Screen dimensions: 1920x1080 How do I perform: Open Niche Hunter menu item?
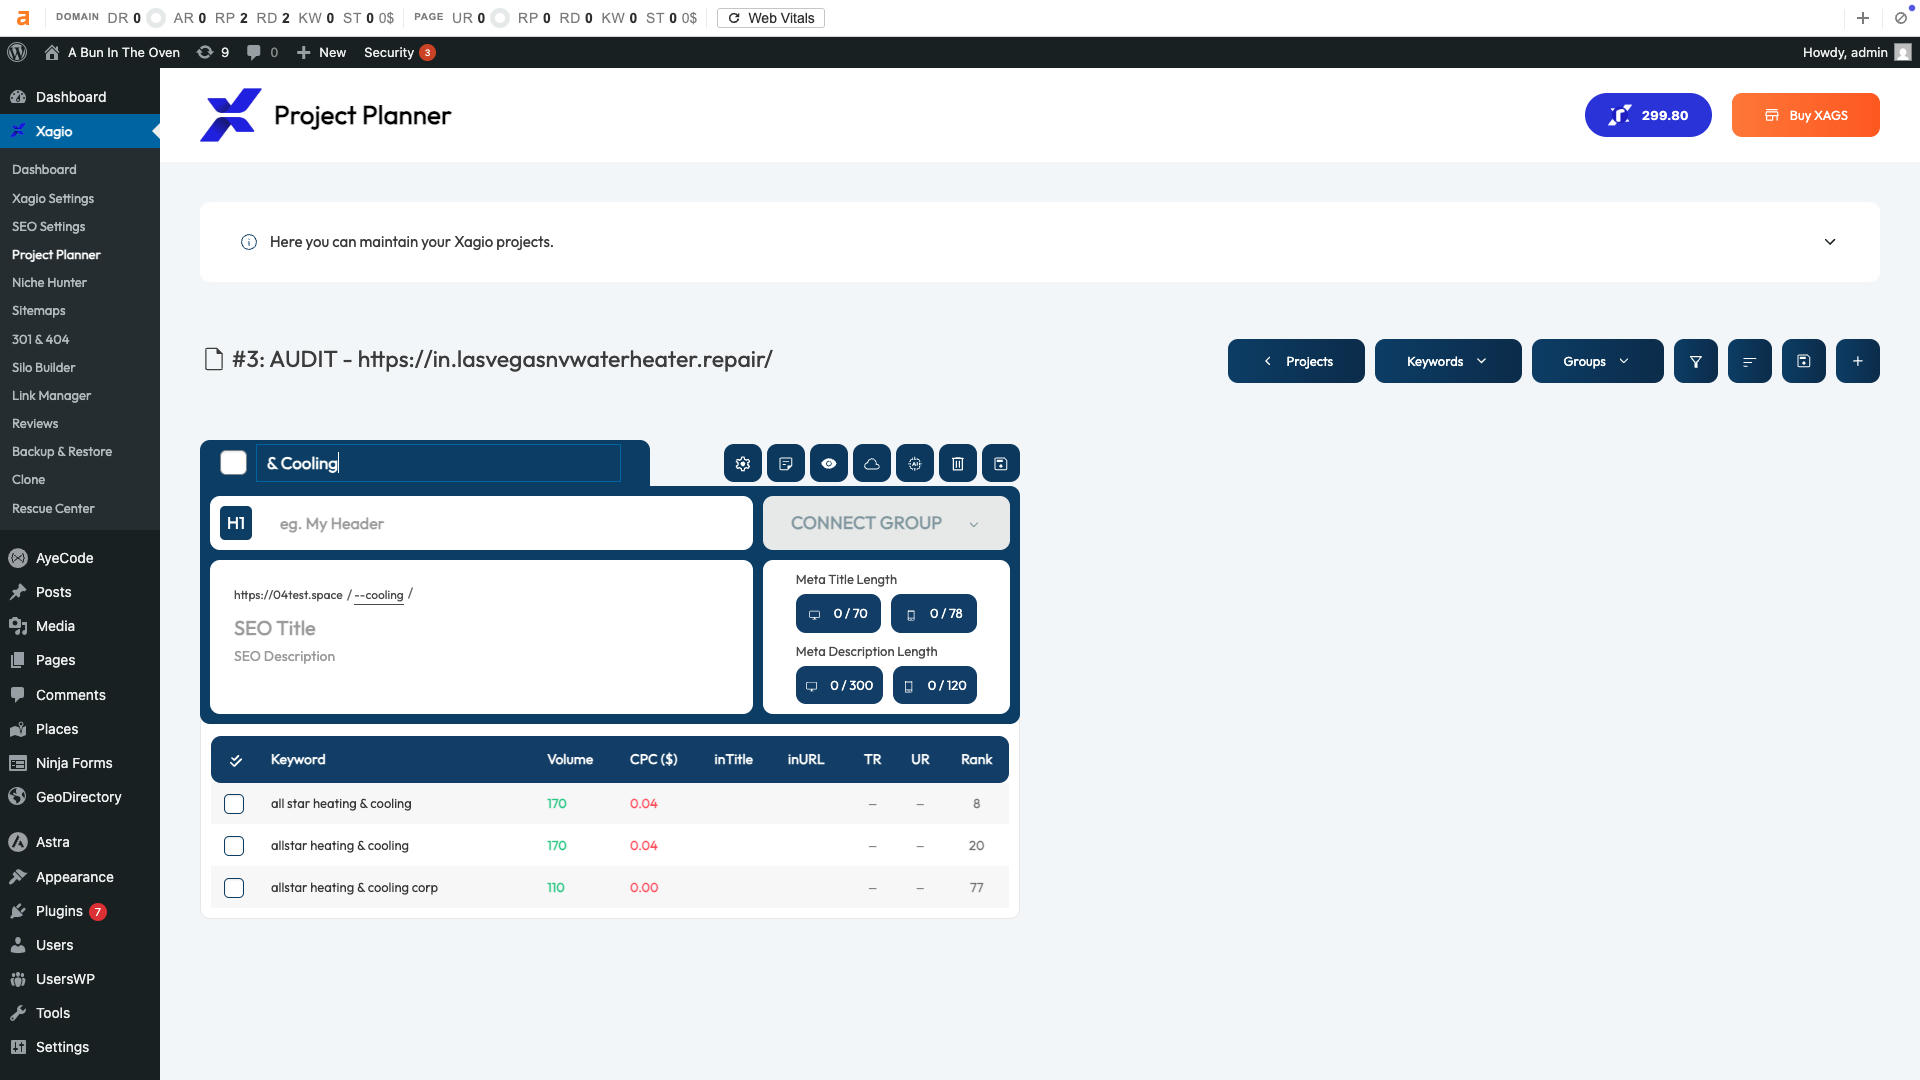coord(49,283)
